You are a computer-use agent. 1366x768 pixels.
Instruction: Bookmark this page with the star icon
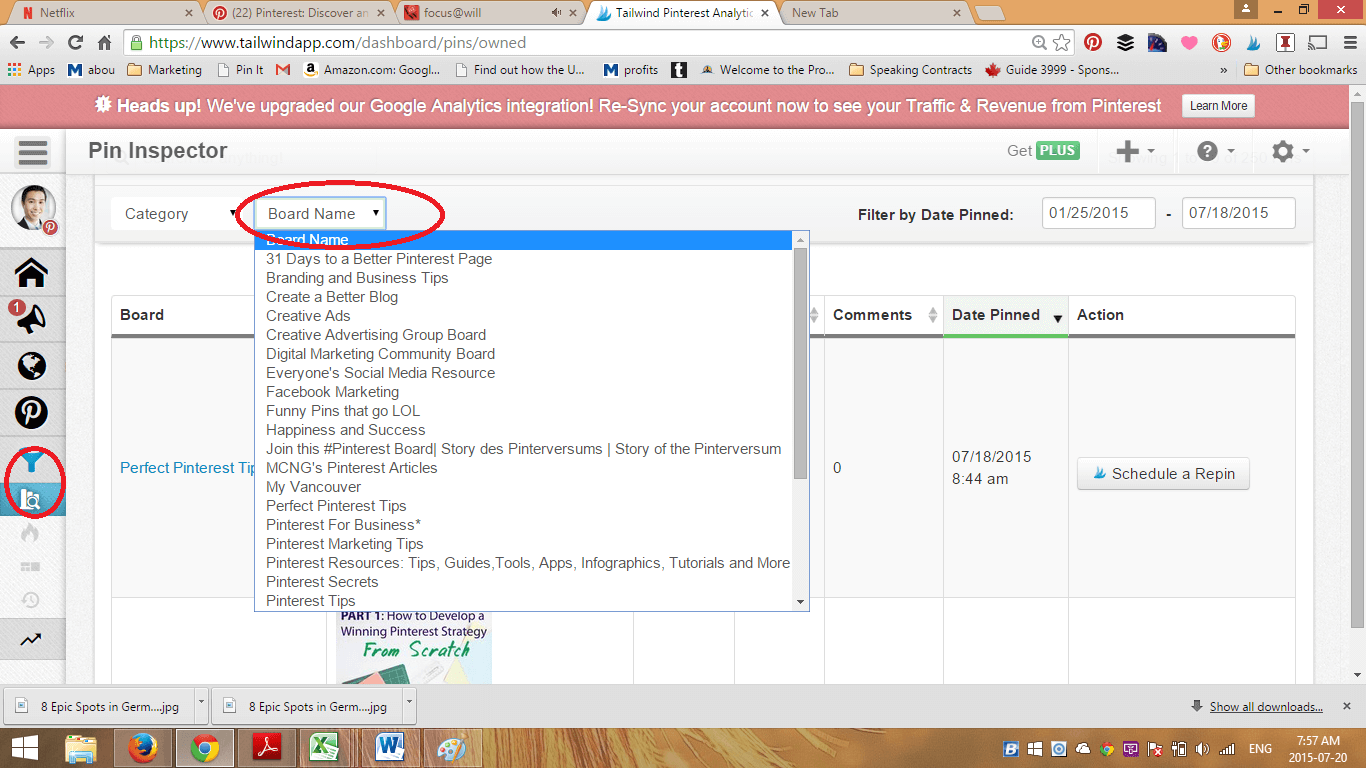(1062, 43)
